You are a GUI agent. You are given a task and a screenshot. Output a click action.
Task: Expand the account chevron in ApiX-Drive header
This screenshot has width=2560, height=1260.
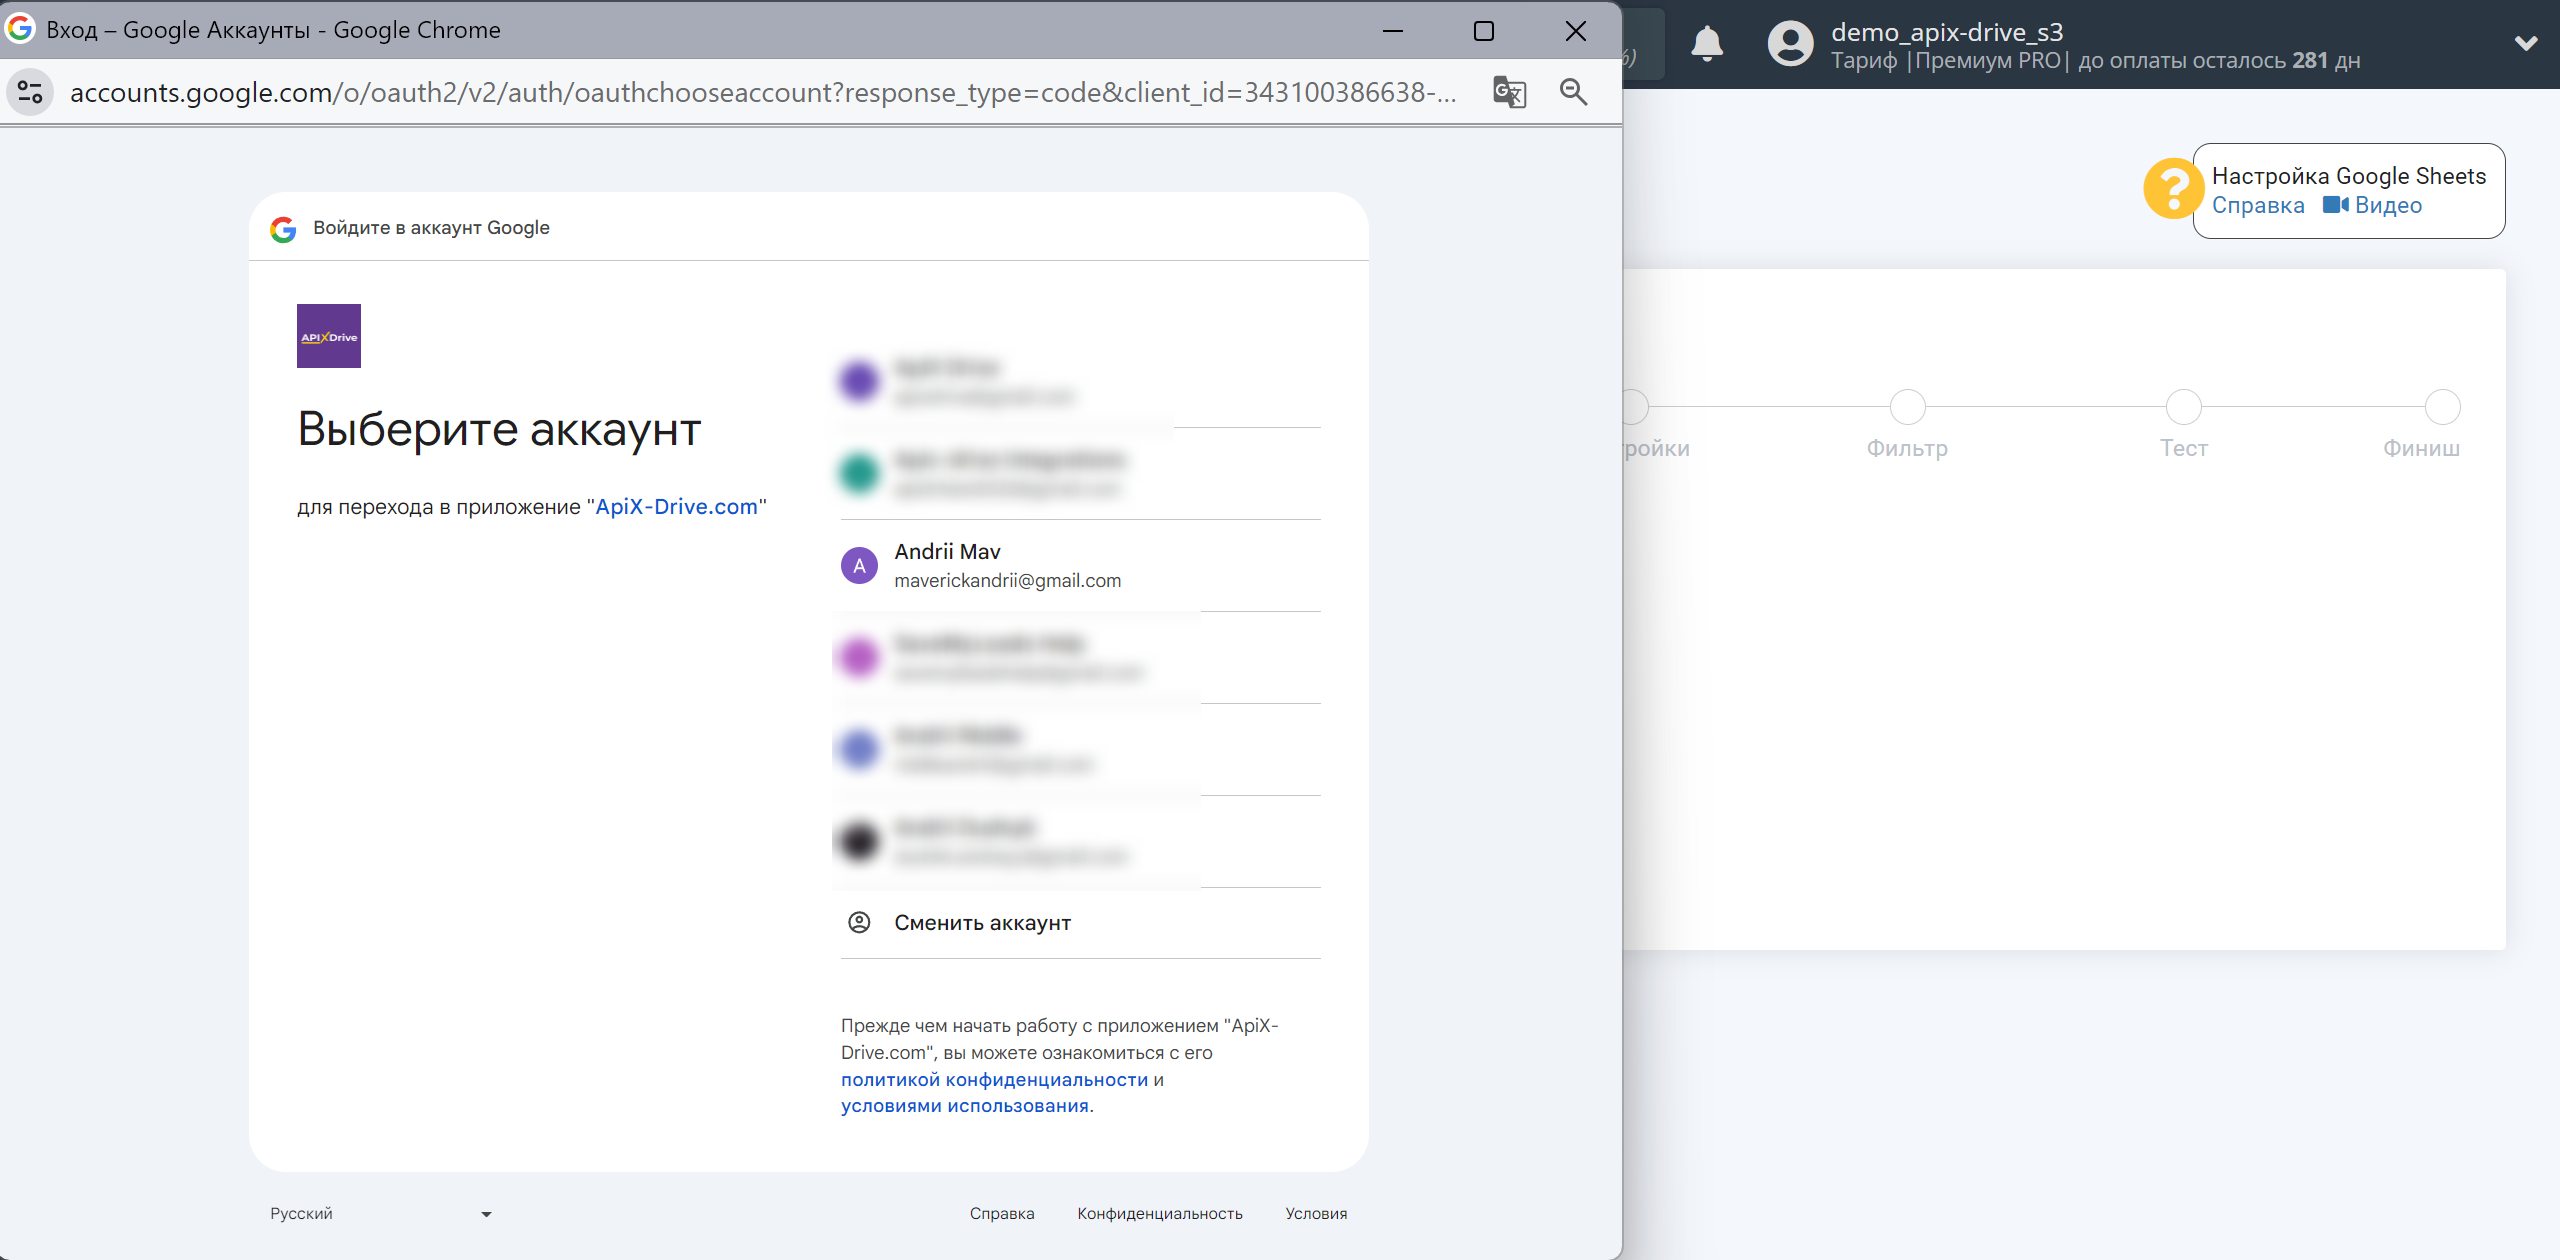point(2526,44)
